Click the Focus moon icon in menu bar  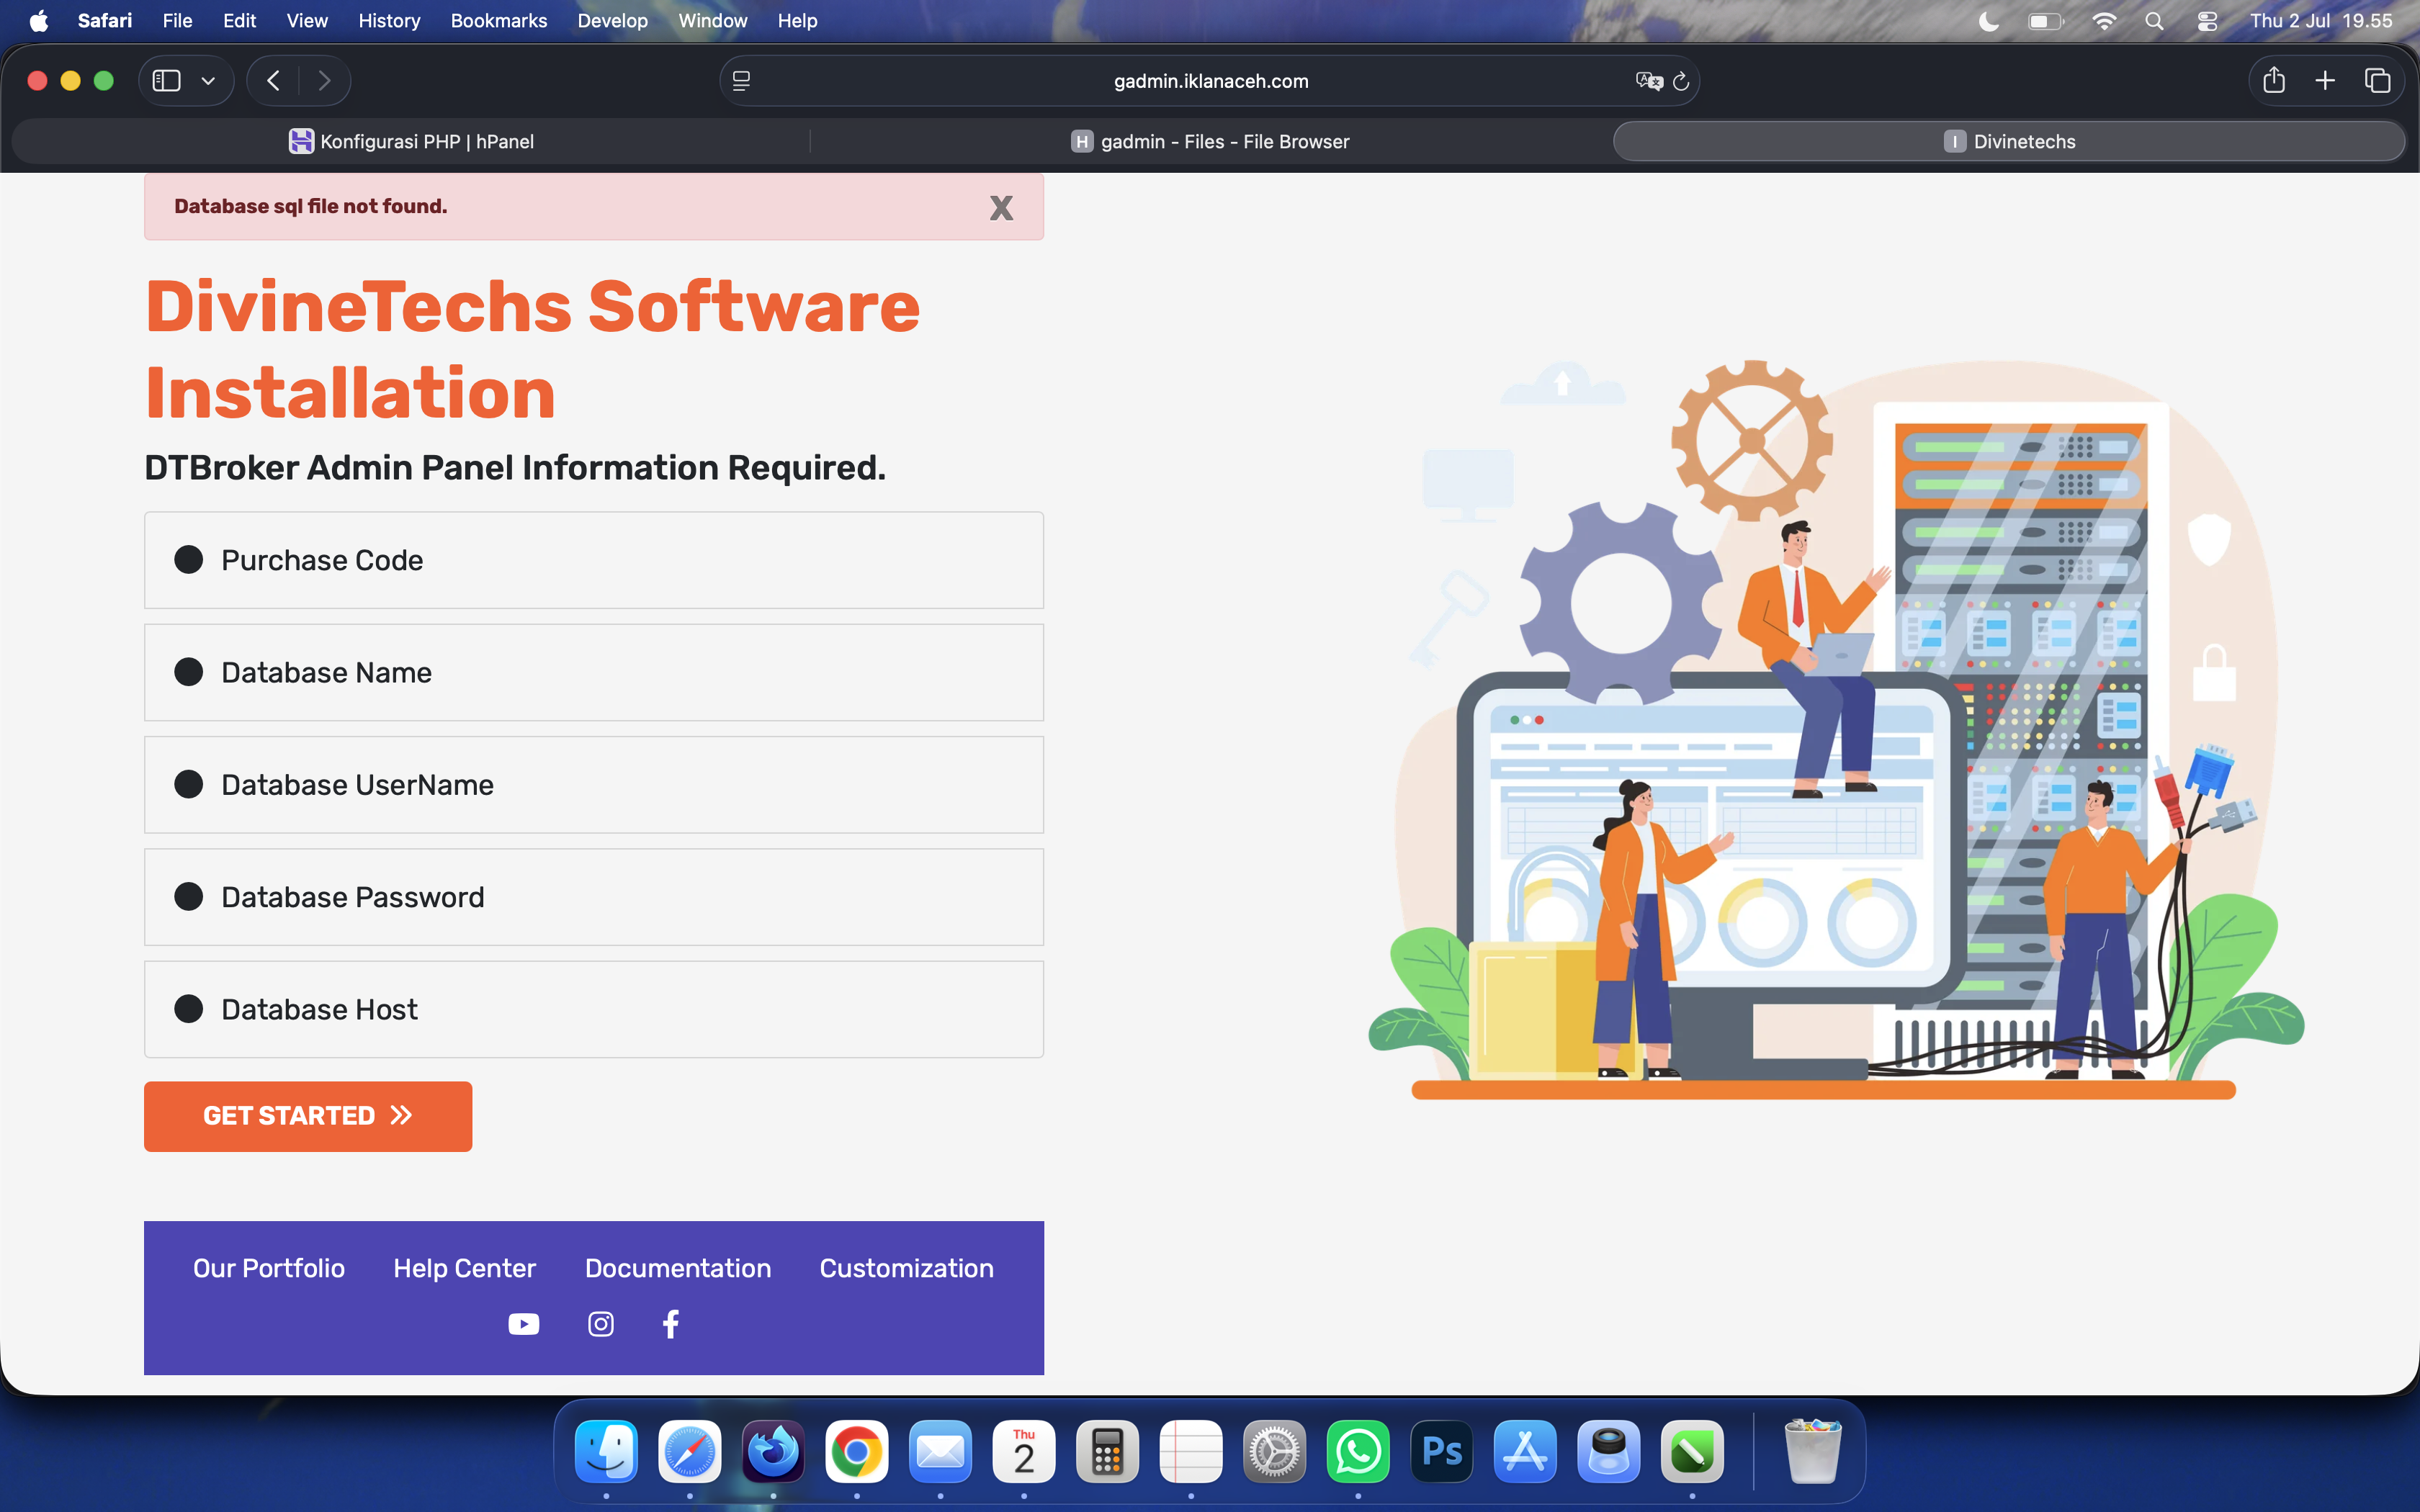click(1989, 21)
